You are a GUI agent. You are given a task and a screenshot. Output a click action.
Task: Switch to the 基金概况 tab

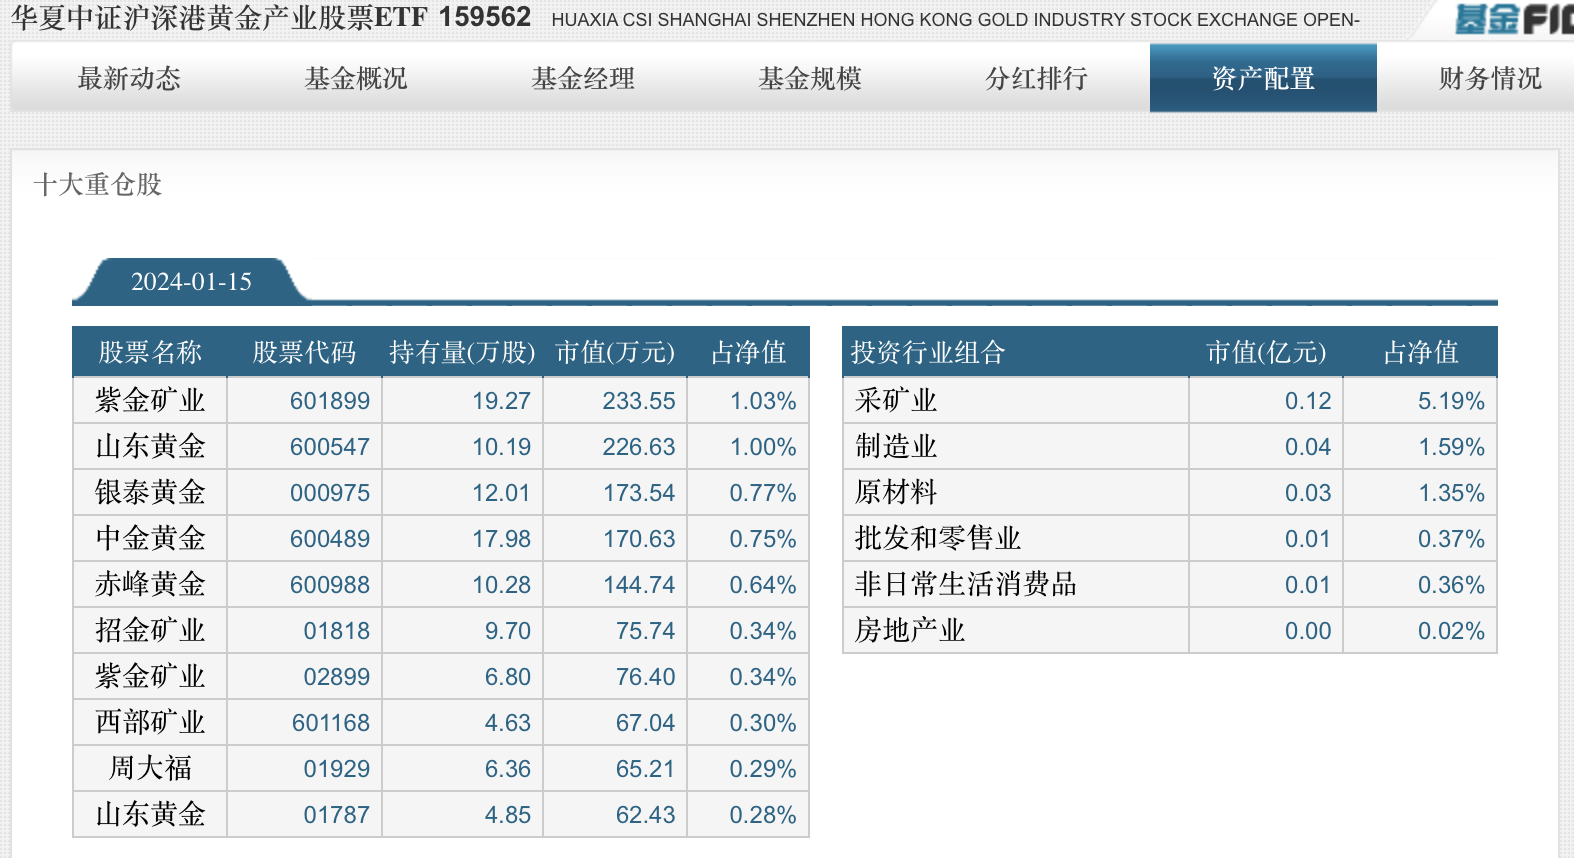(356, 78)
